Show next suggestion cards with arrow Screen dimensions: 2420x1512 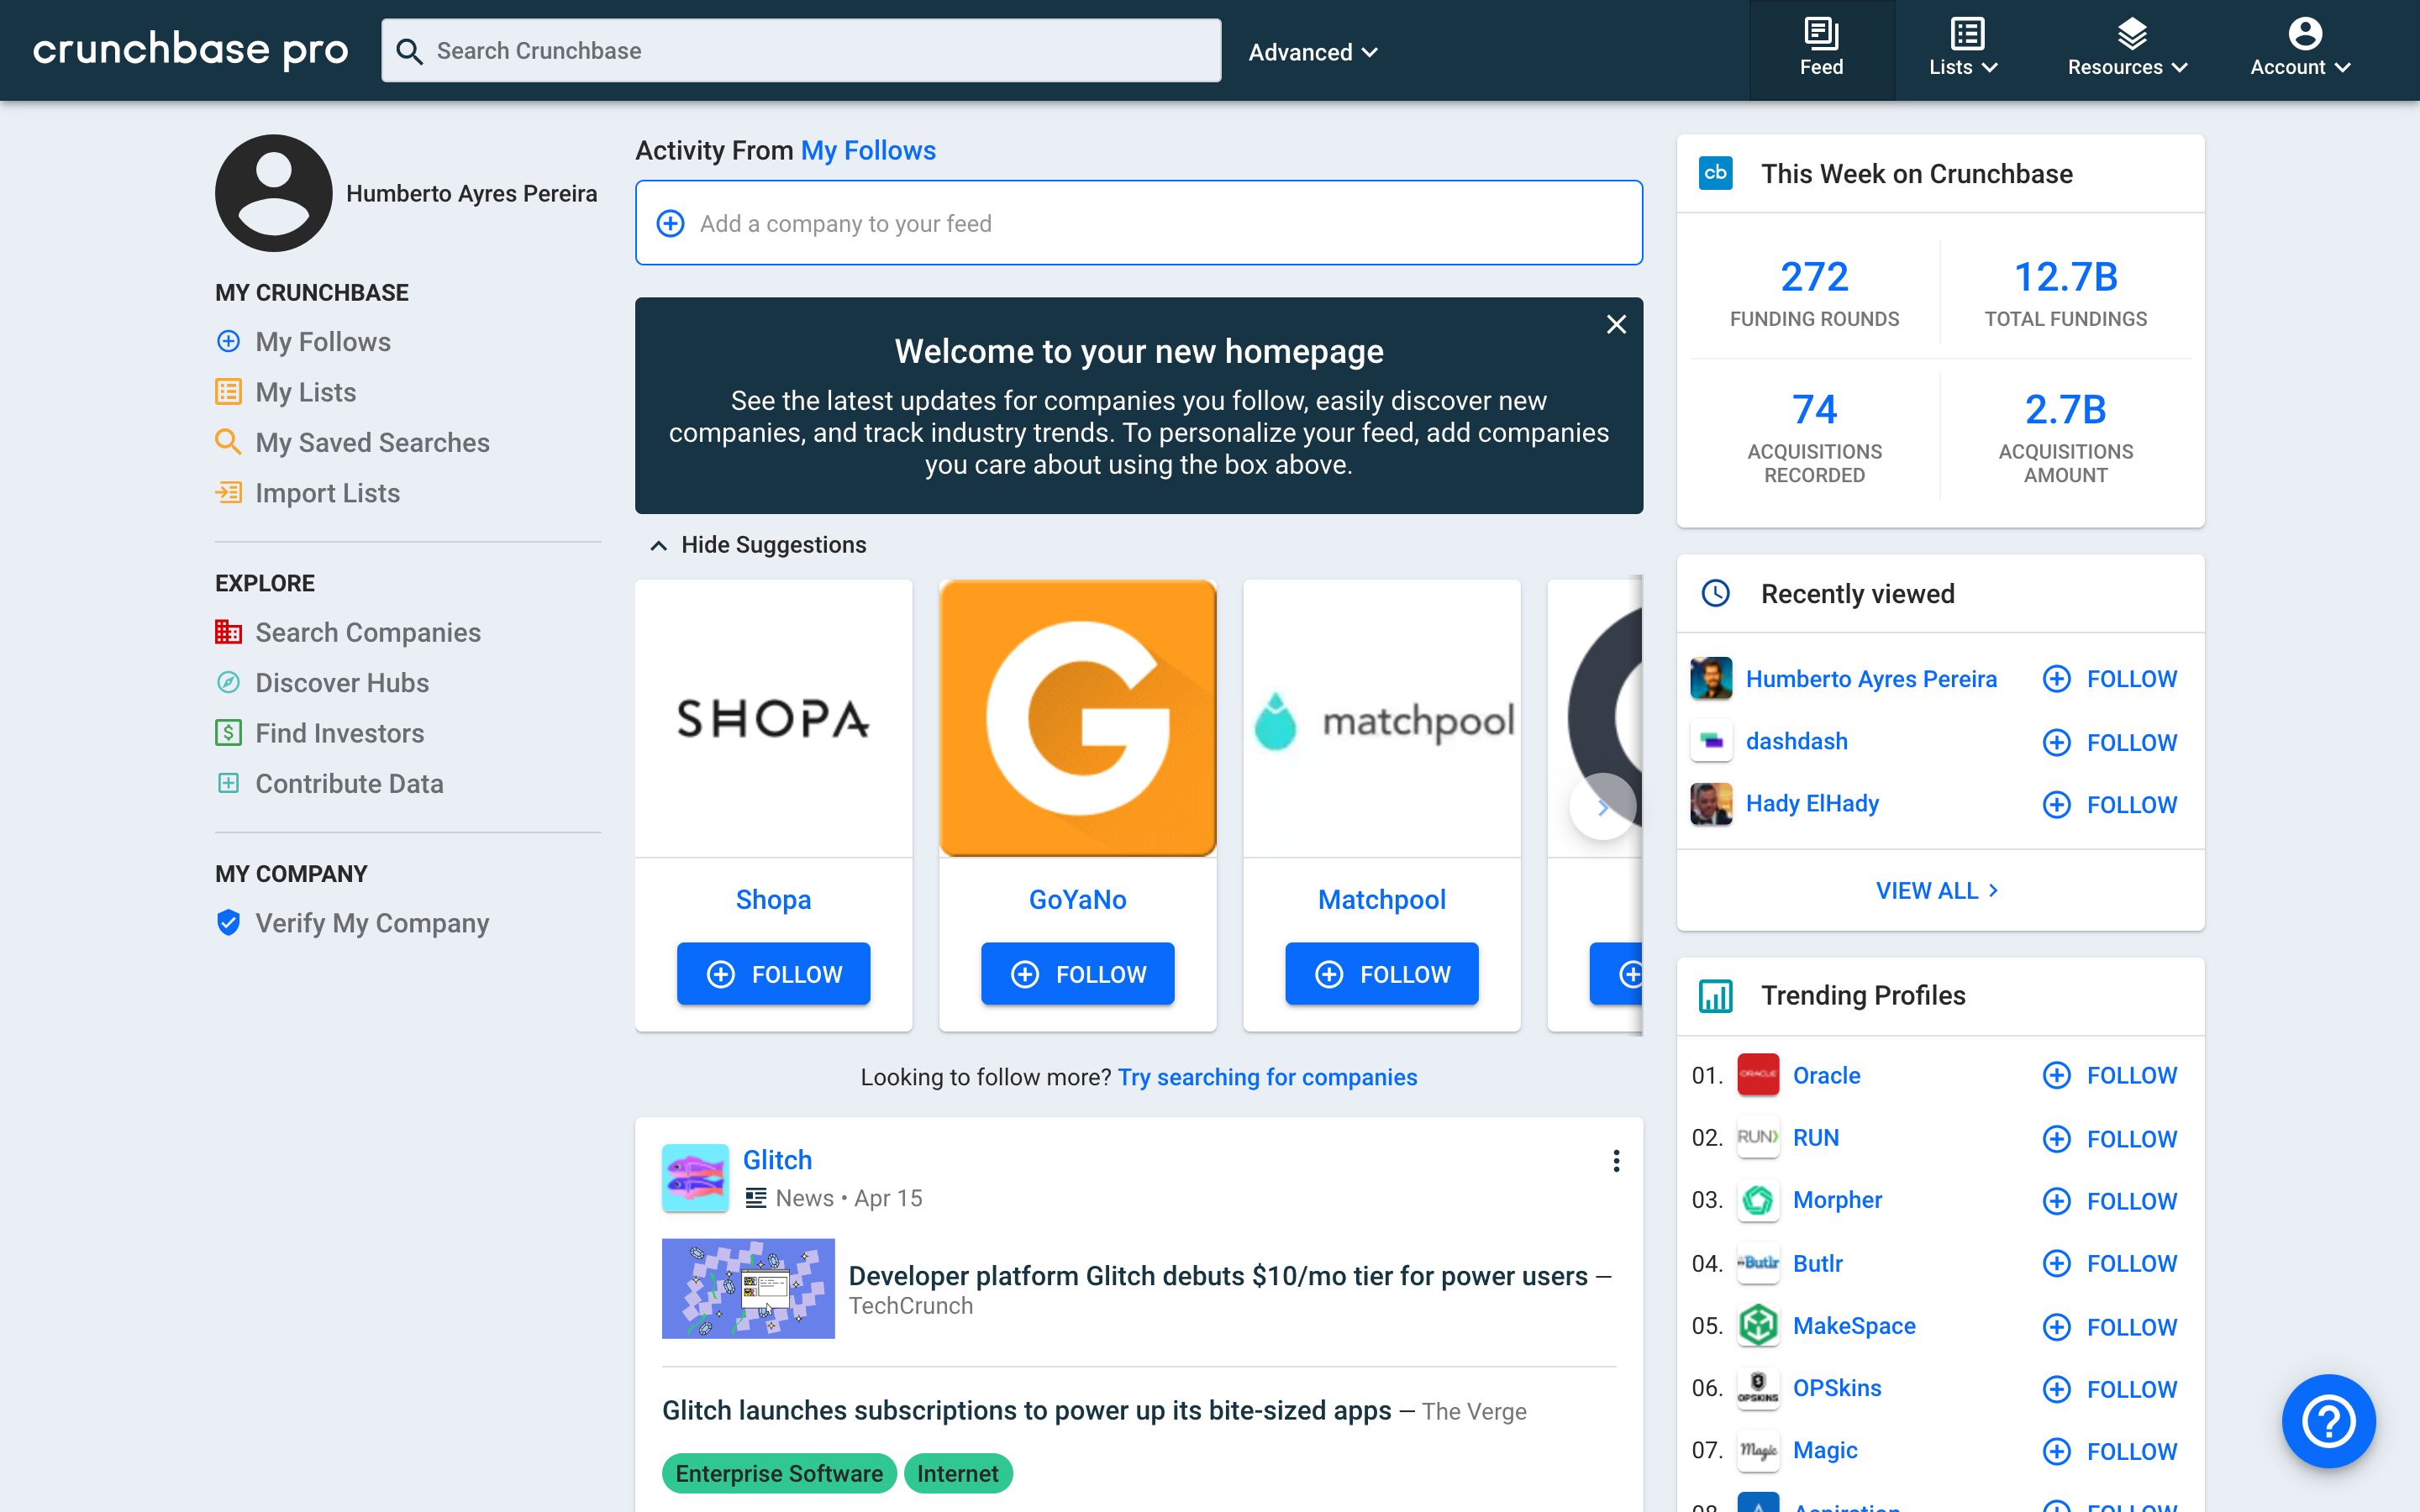(x=1602, y=806)
